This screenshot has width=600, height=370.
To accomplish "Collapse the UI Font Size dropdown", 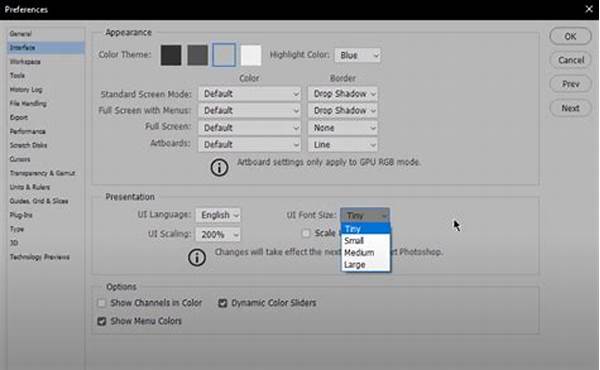I will [x=365, y=215].
